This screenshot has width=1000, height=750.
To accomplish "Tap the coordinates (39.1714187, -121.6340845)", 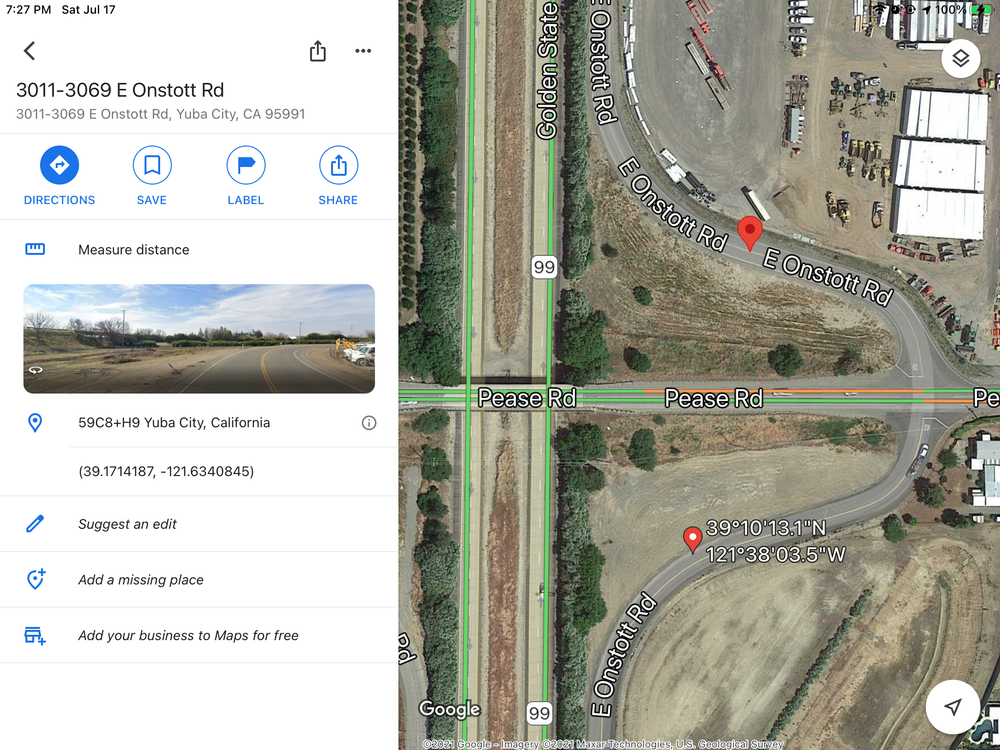I will pyautogui.click(x=166, y=471).
